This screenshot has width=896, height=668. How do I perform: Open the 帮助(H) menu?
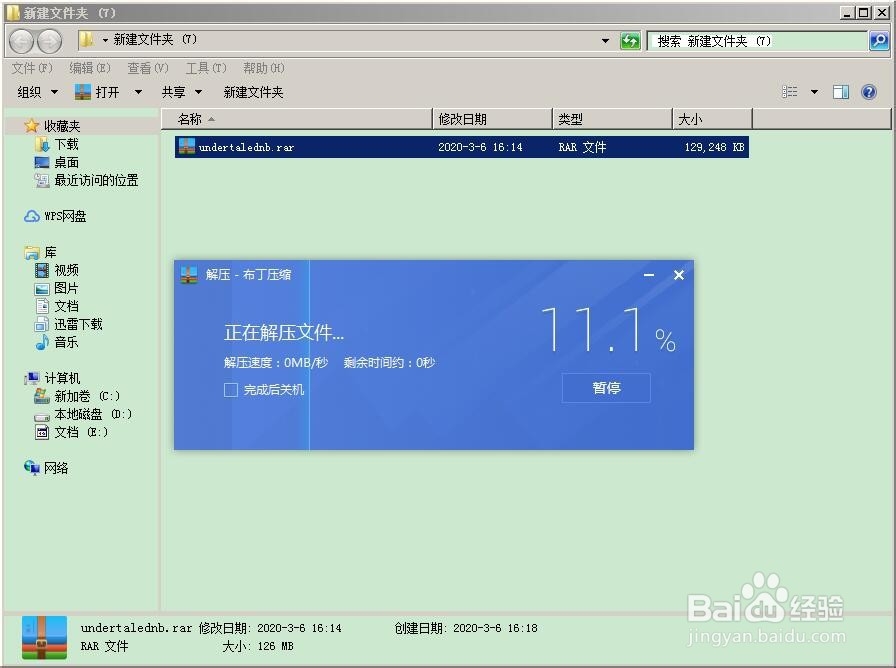[x=264, y=68]
